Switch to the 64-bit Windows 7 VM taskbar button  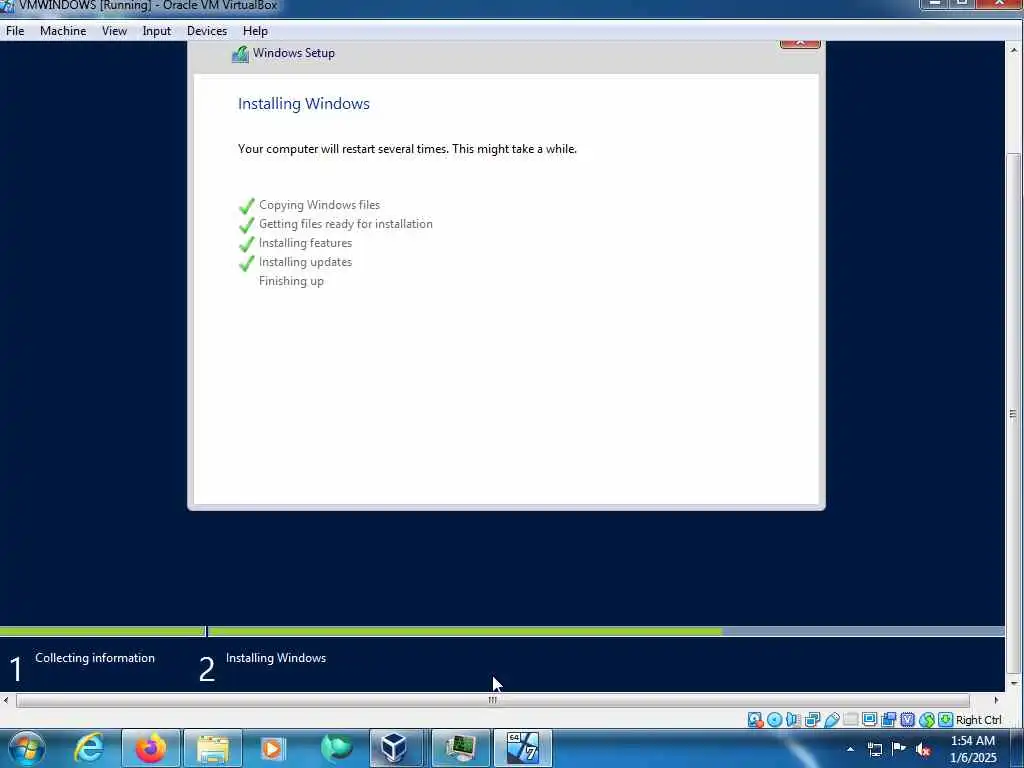[x=522, y=748]
